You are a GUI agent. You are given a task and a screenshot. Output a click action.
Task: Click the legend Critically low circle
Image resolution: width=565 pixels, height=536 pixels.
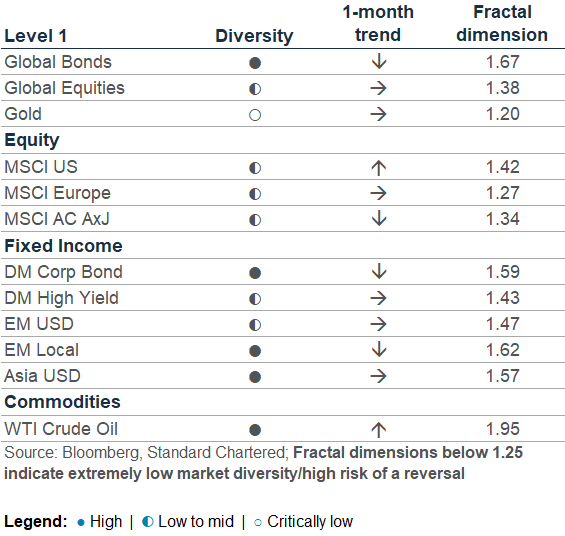(258, 522)
